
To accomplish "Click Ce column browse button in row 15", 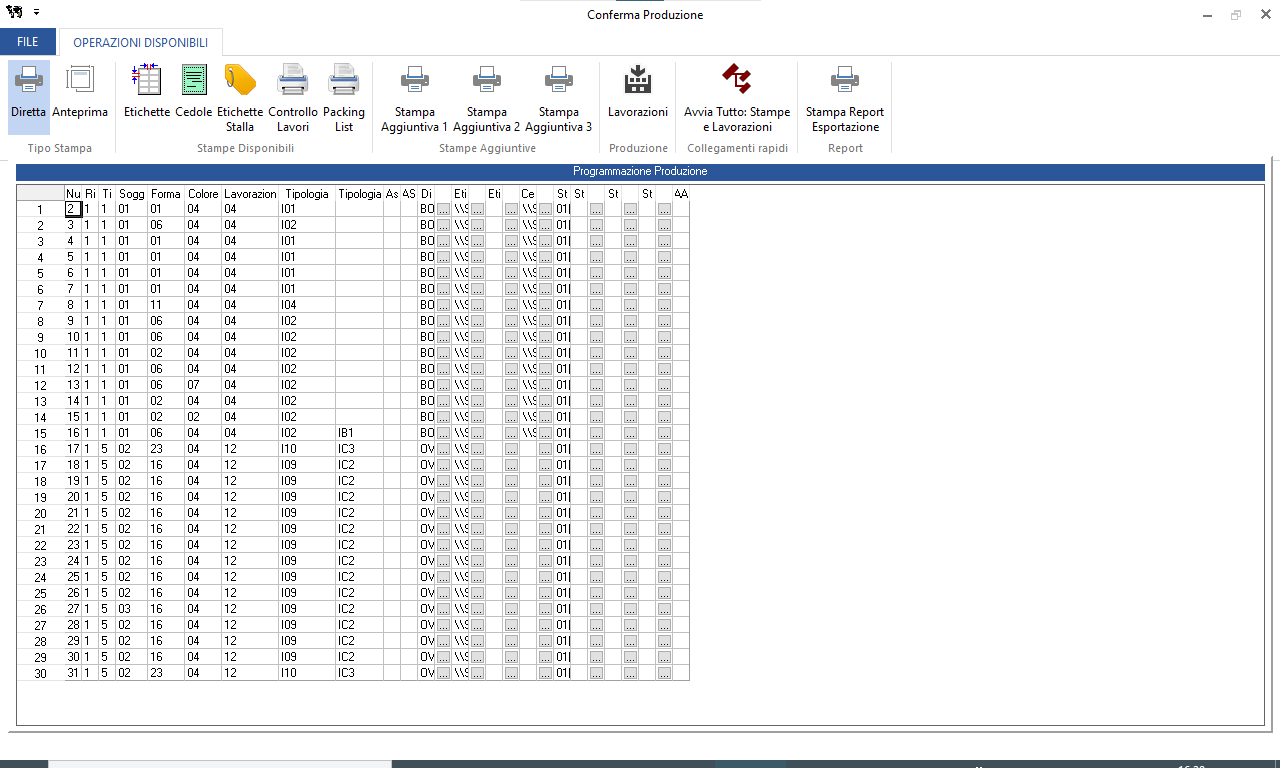I will click(x=546, y=433).
